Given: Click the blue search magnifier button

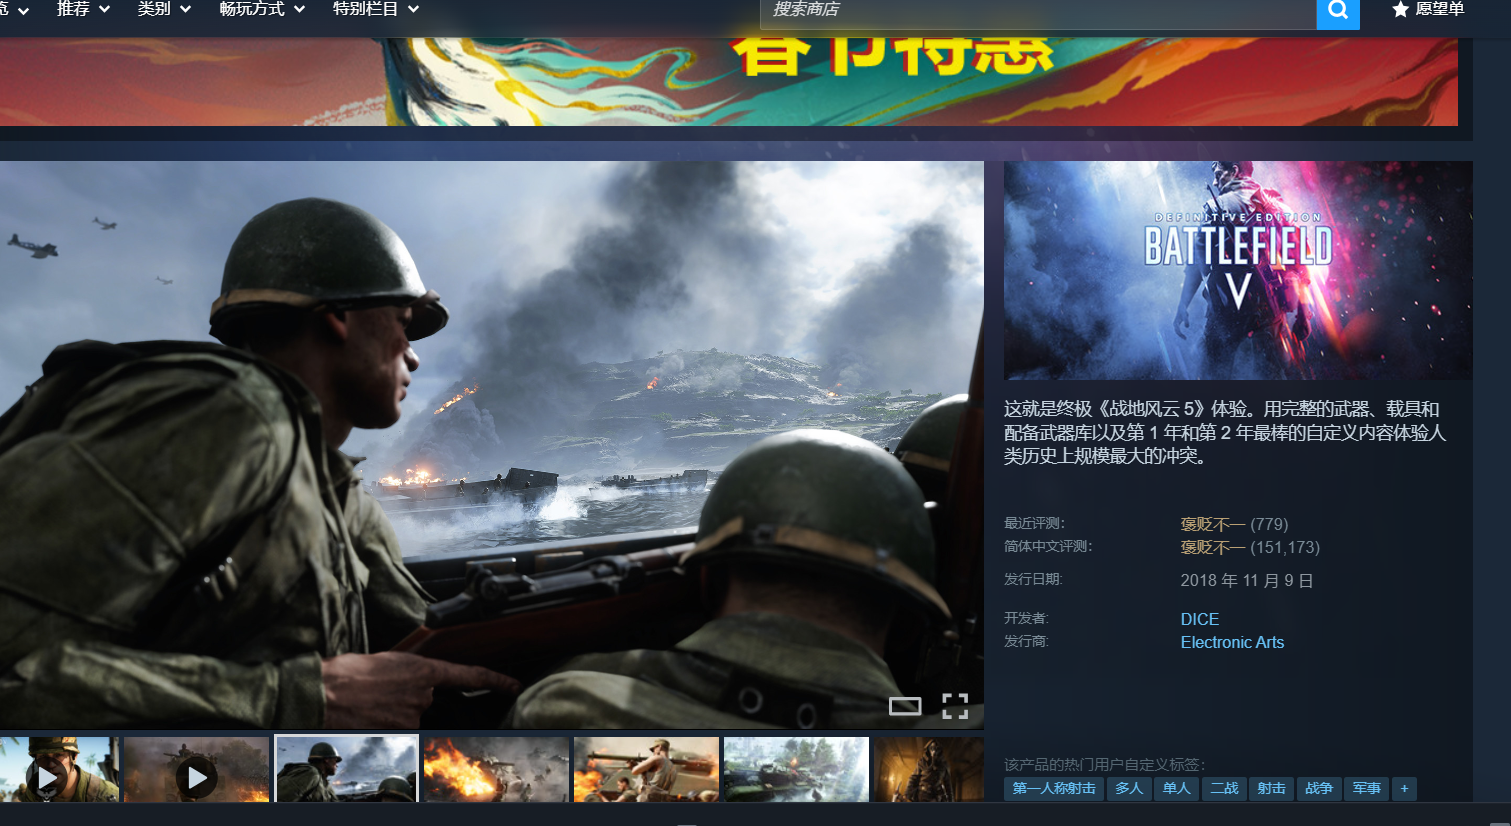Looking at the screenshot, I should tap(1337, 12).
